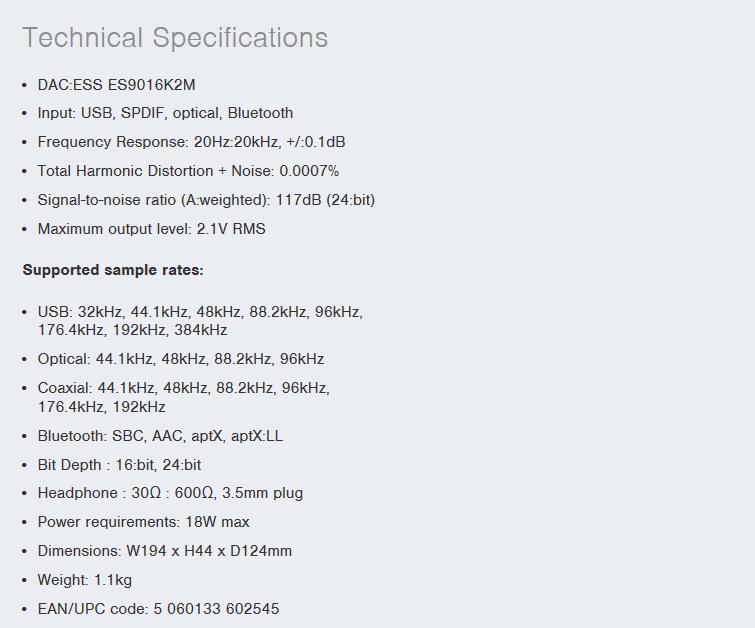755x628 pixels.
Task: Click the bullet beside DAC:ESS entry
Action: [x=25, y=85]
